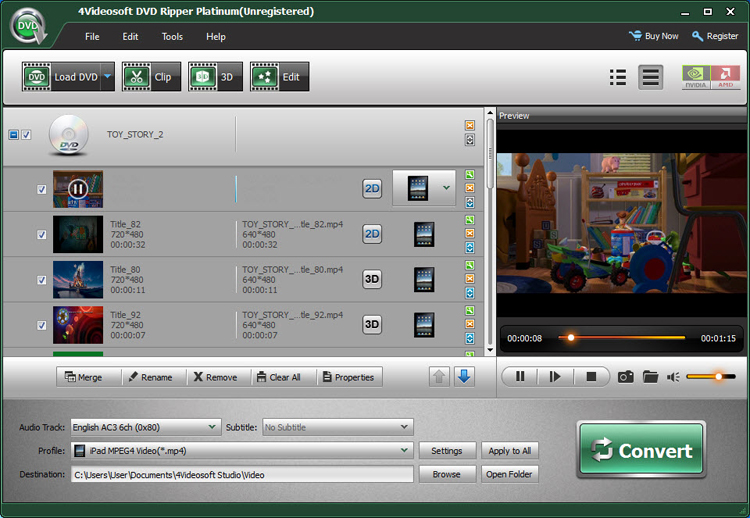
Task: Click the Merge button
Action: point(89,377)
